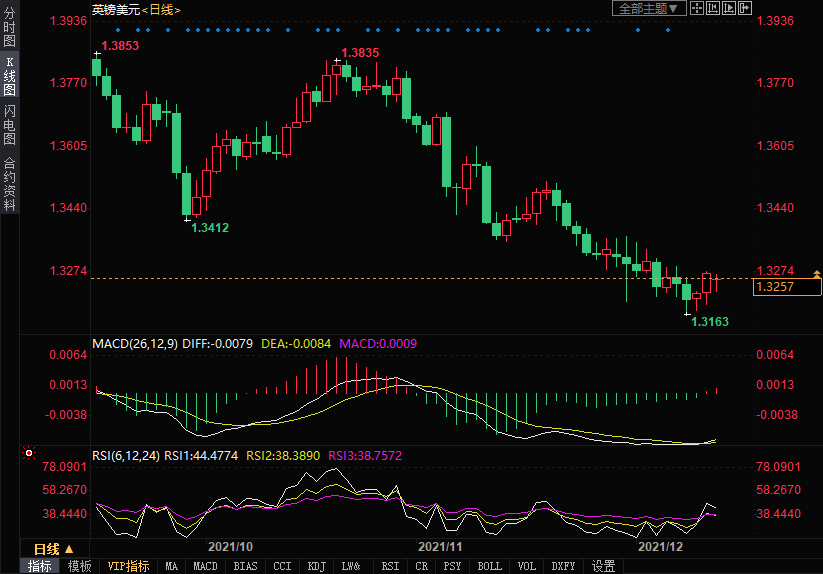Screen dimensions: 823x574
Task: Click the jump-to-start chart icon
Action: [x=714, y=8]
